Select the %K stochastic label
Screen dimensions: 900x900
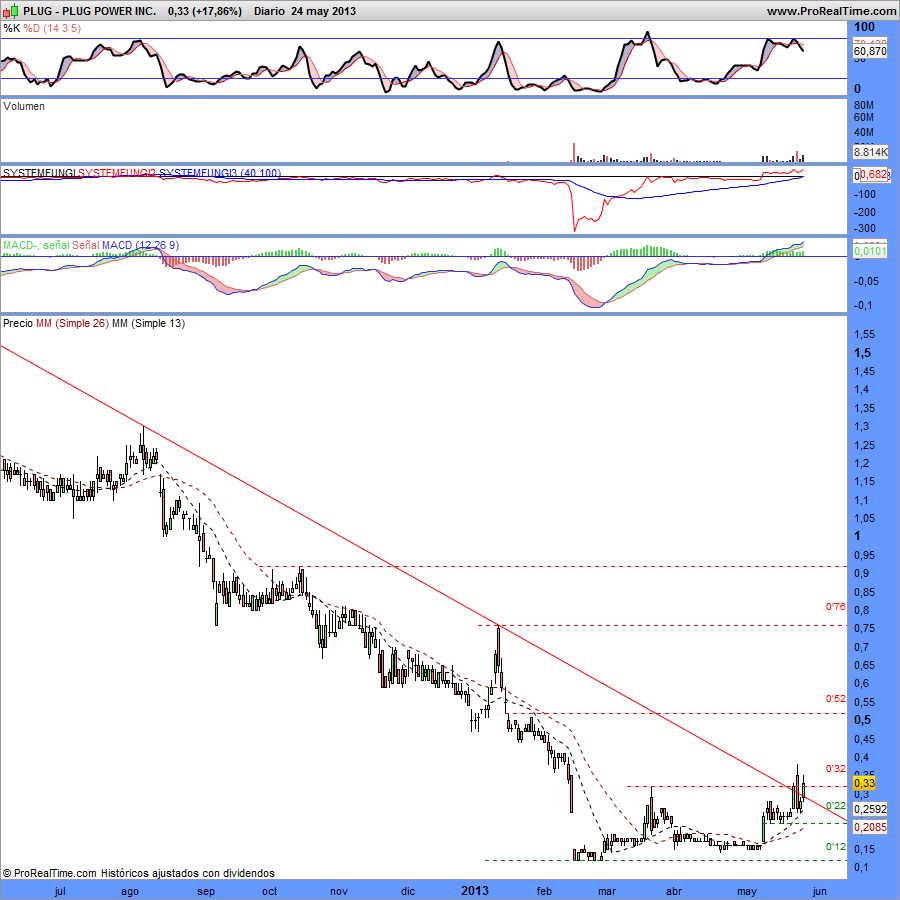click(11, 28)
